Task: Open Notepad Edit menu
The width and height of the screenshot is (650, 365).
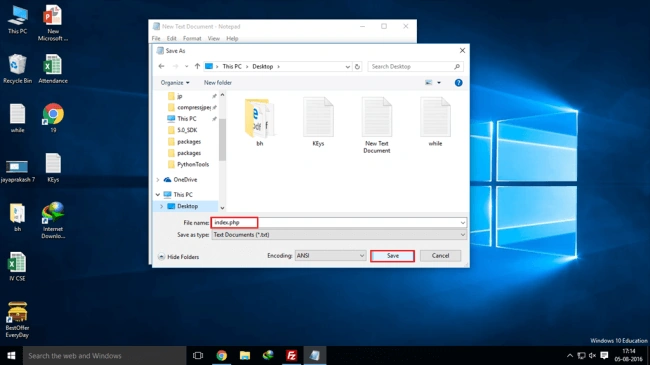Action: [172, 38]
